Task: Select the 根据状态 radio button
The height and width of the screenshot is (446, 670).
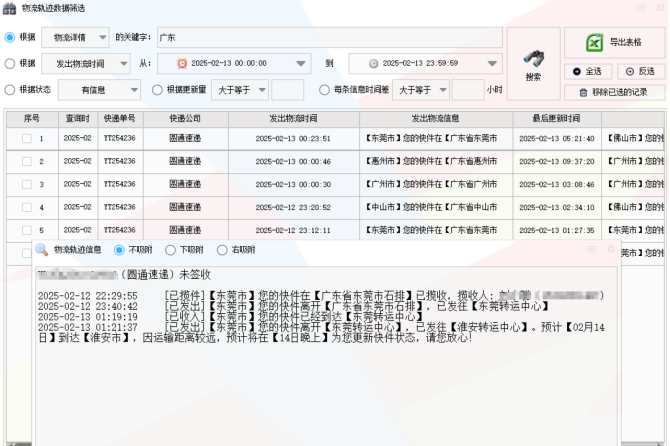Action: pyautogui.click(x=10, y=90)
